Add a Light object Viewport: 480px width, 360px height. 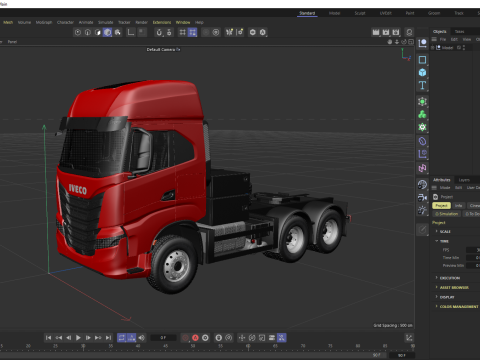pos(422,210)
